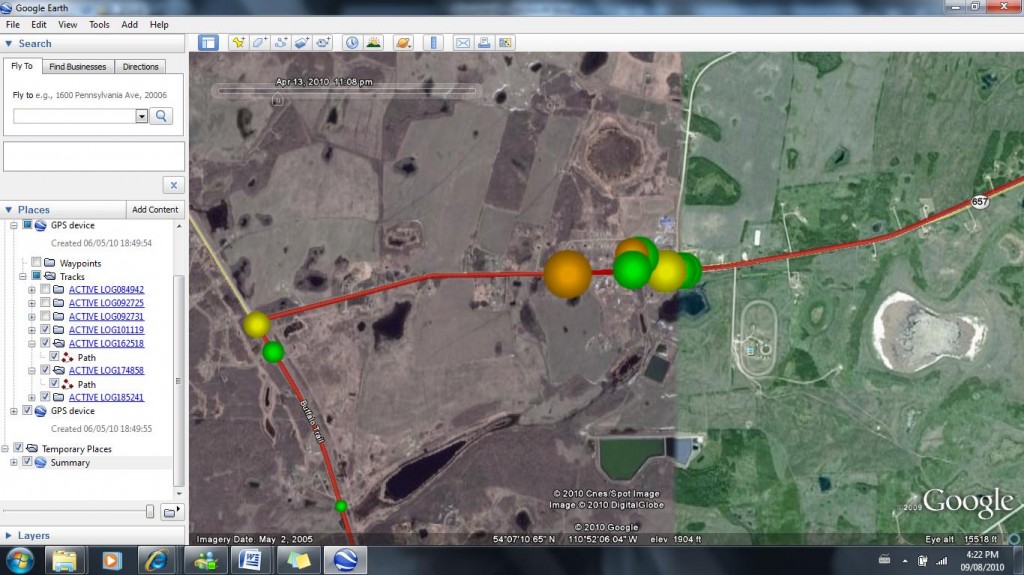Open the File menu

click(12, 25)
